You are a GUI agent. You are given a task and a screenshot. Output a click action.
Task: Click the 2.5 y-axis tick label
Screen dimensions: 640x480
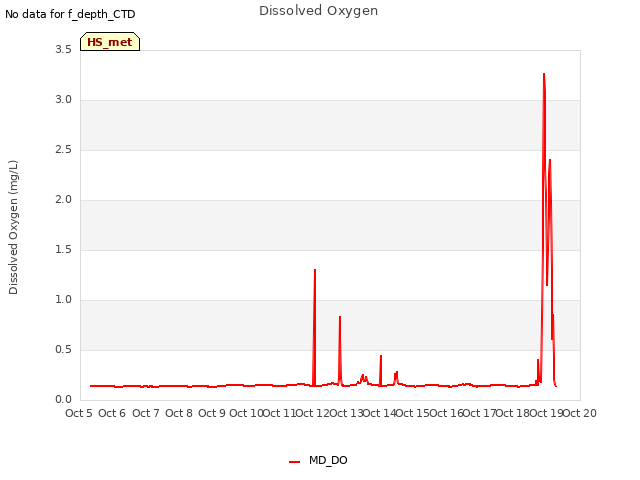[63, 149]
